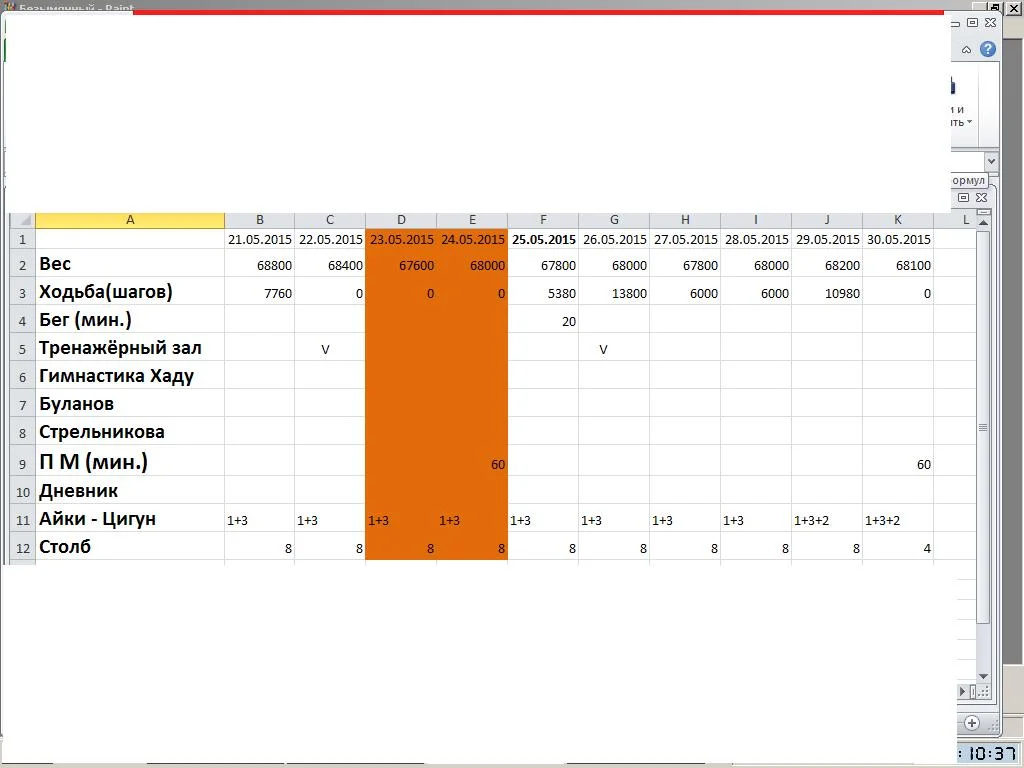Click Столб cell with value 4
The height and width of the screenshot is (768, 1024).
(899, 548)
